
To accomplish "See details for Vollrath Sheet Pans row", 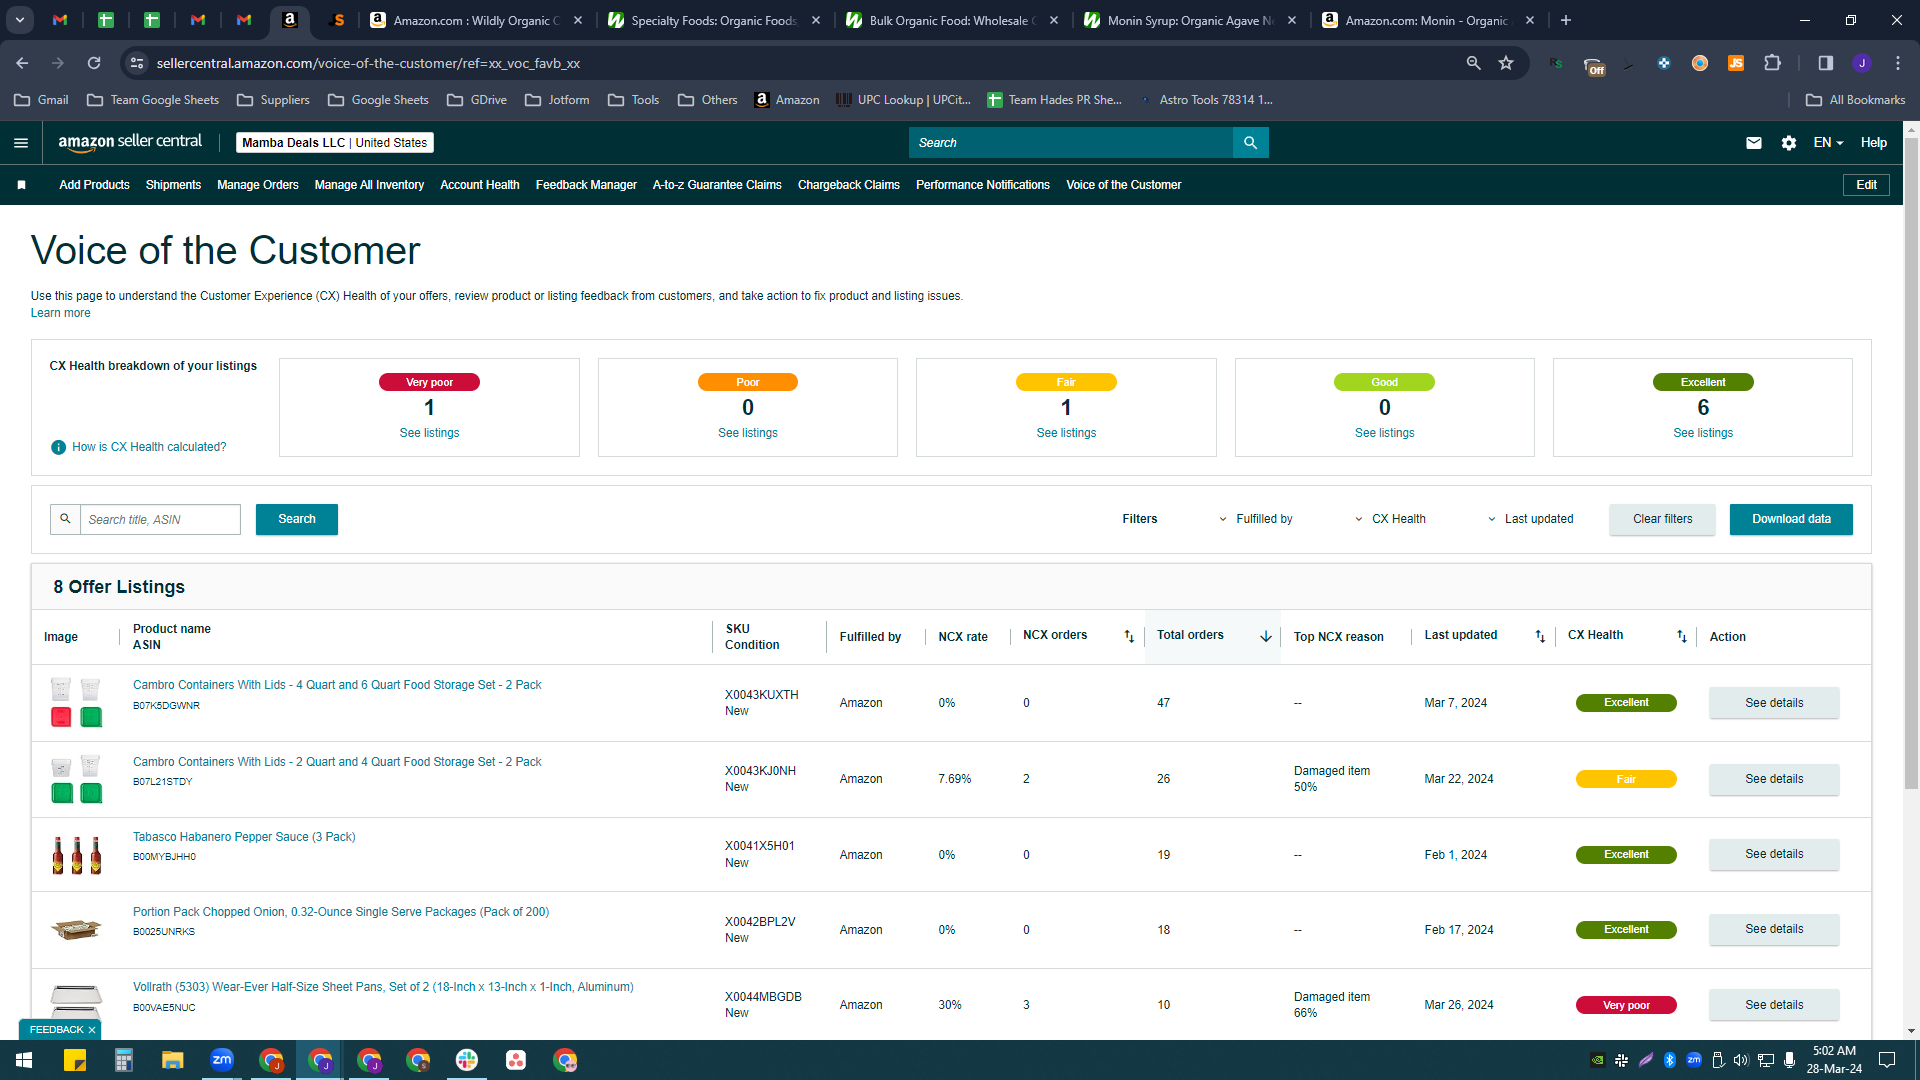I will click(1774, 1005).
